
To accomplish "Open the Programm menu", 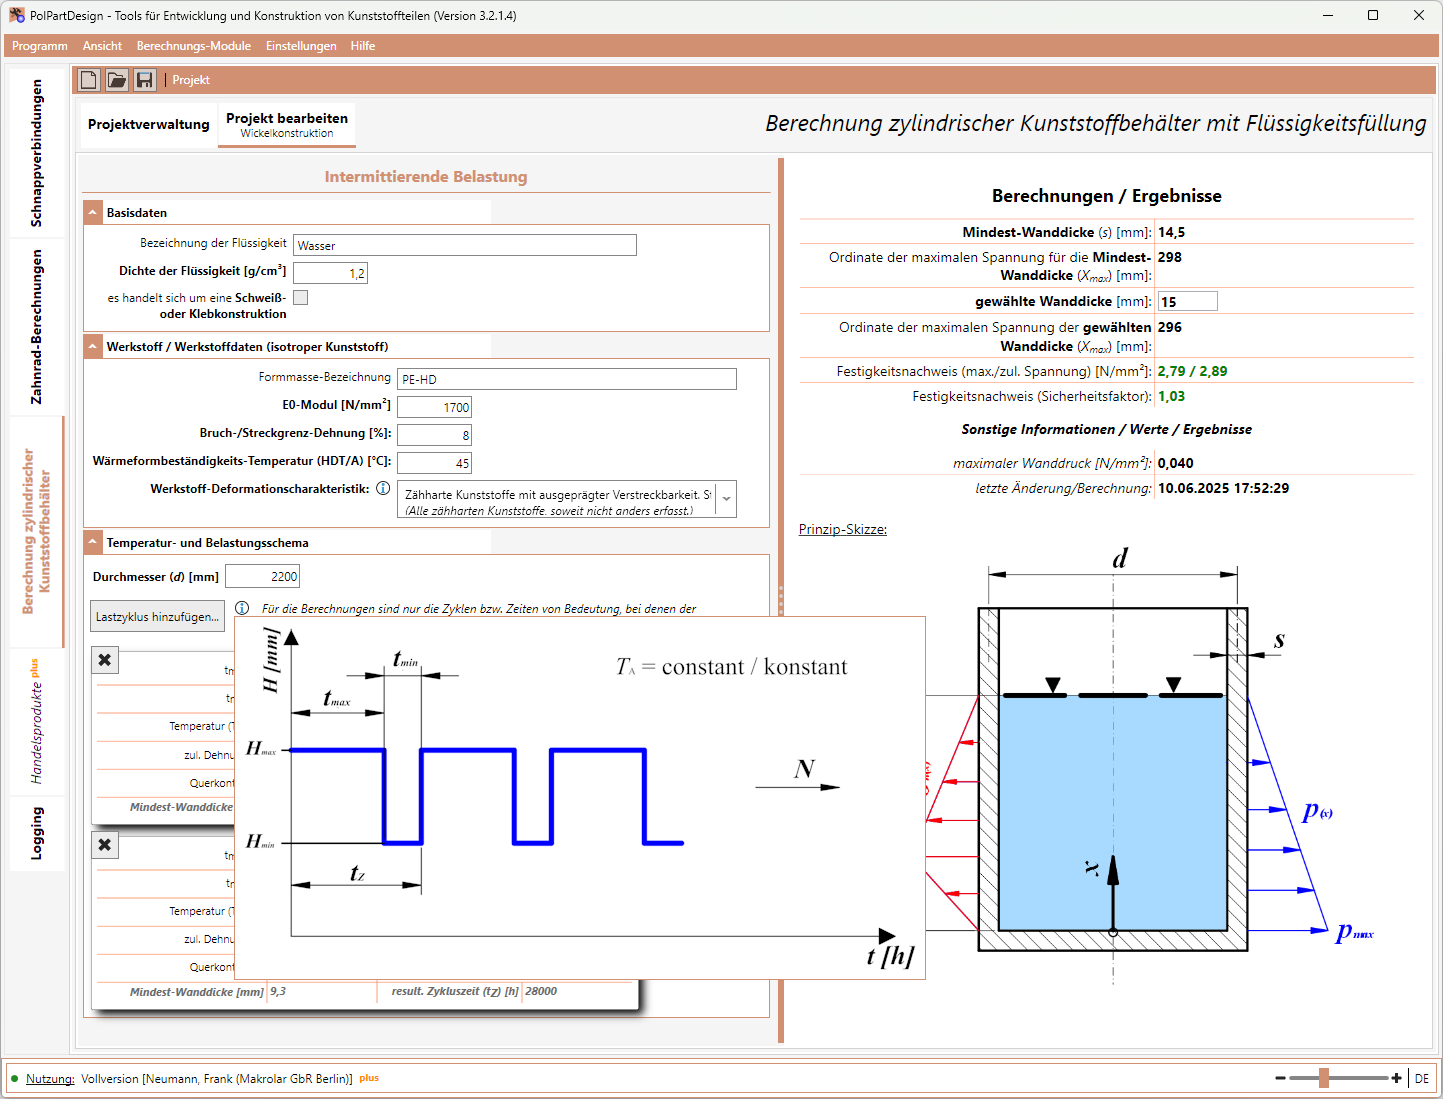I will point(40,46).
